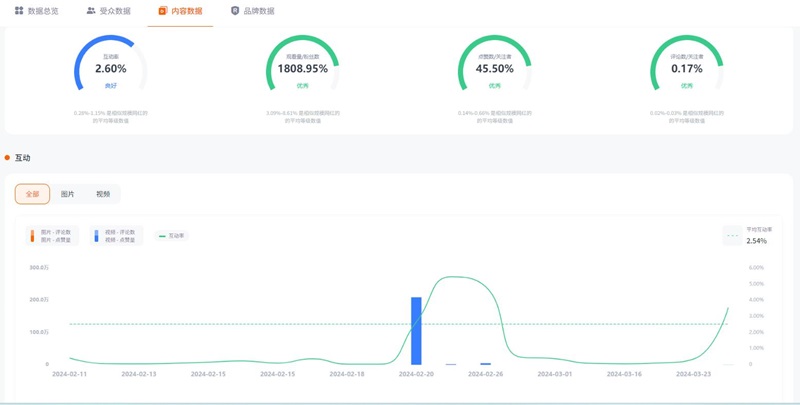This screenshot has height=405, width=800.
Task: Toggle the 互动率 legend series
Action: (172, 236)
